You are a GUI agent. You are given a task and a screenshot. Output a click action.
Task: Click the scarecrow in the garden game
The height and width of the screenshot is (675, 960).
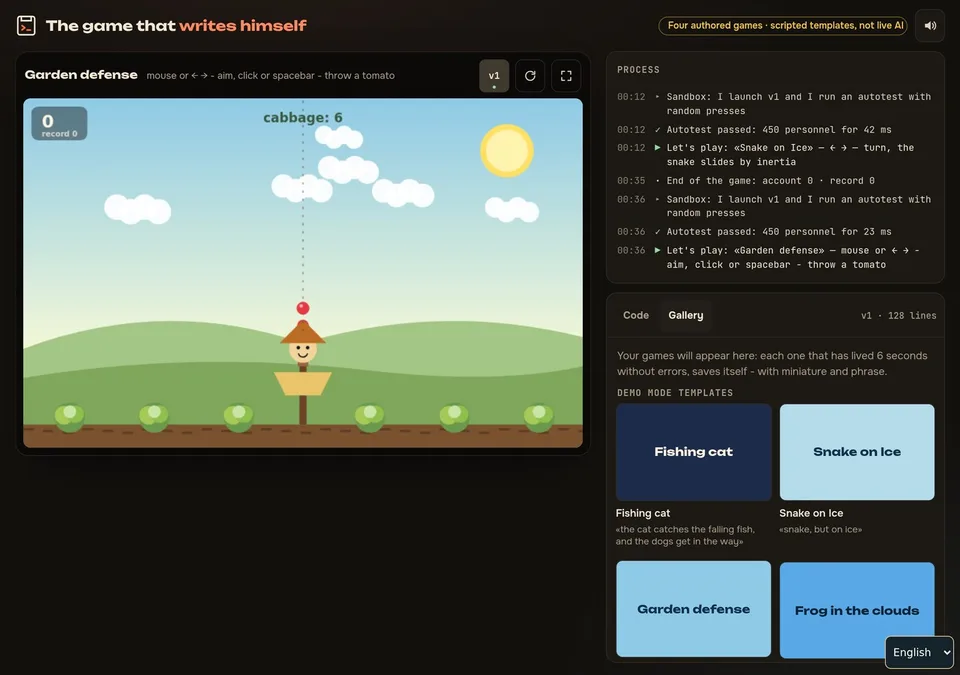point(303,374)
